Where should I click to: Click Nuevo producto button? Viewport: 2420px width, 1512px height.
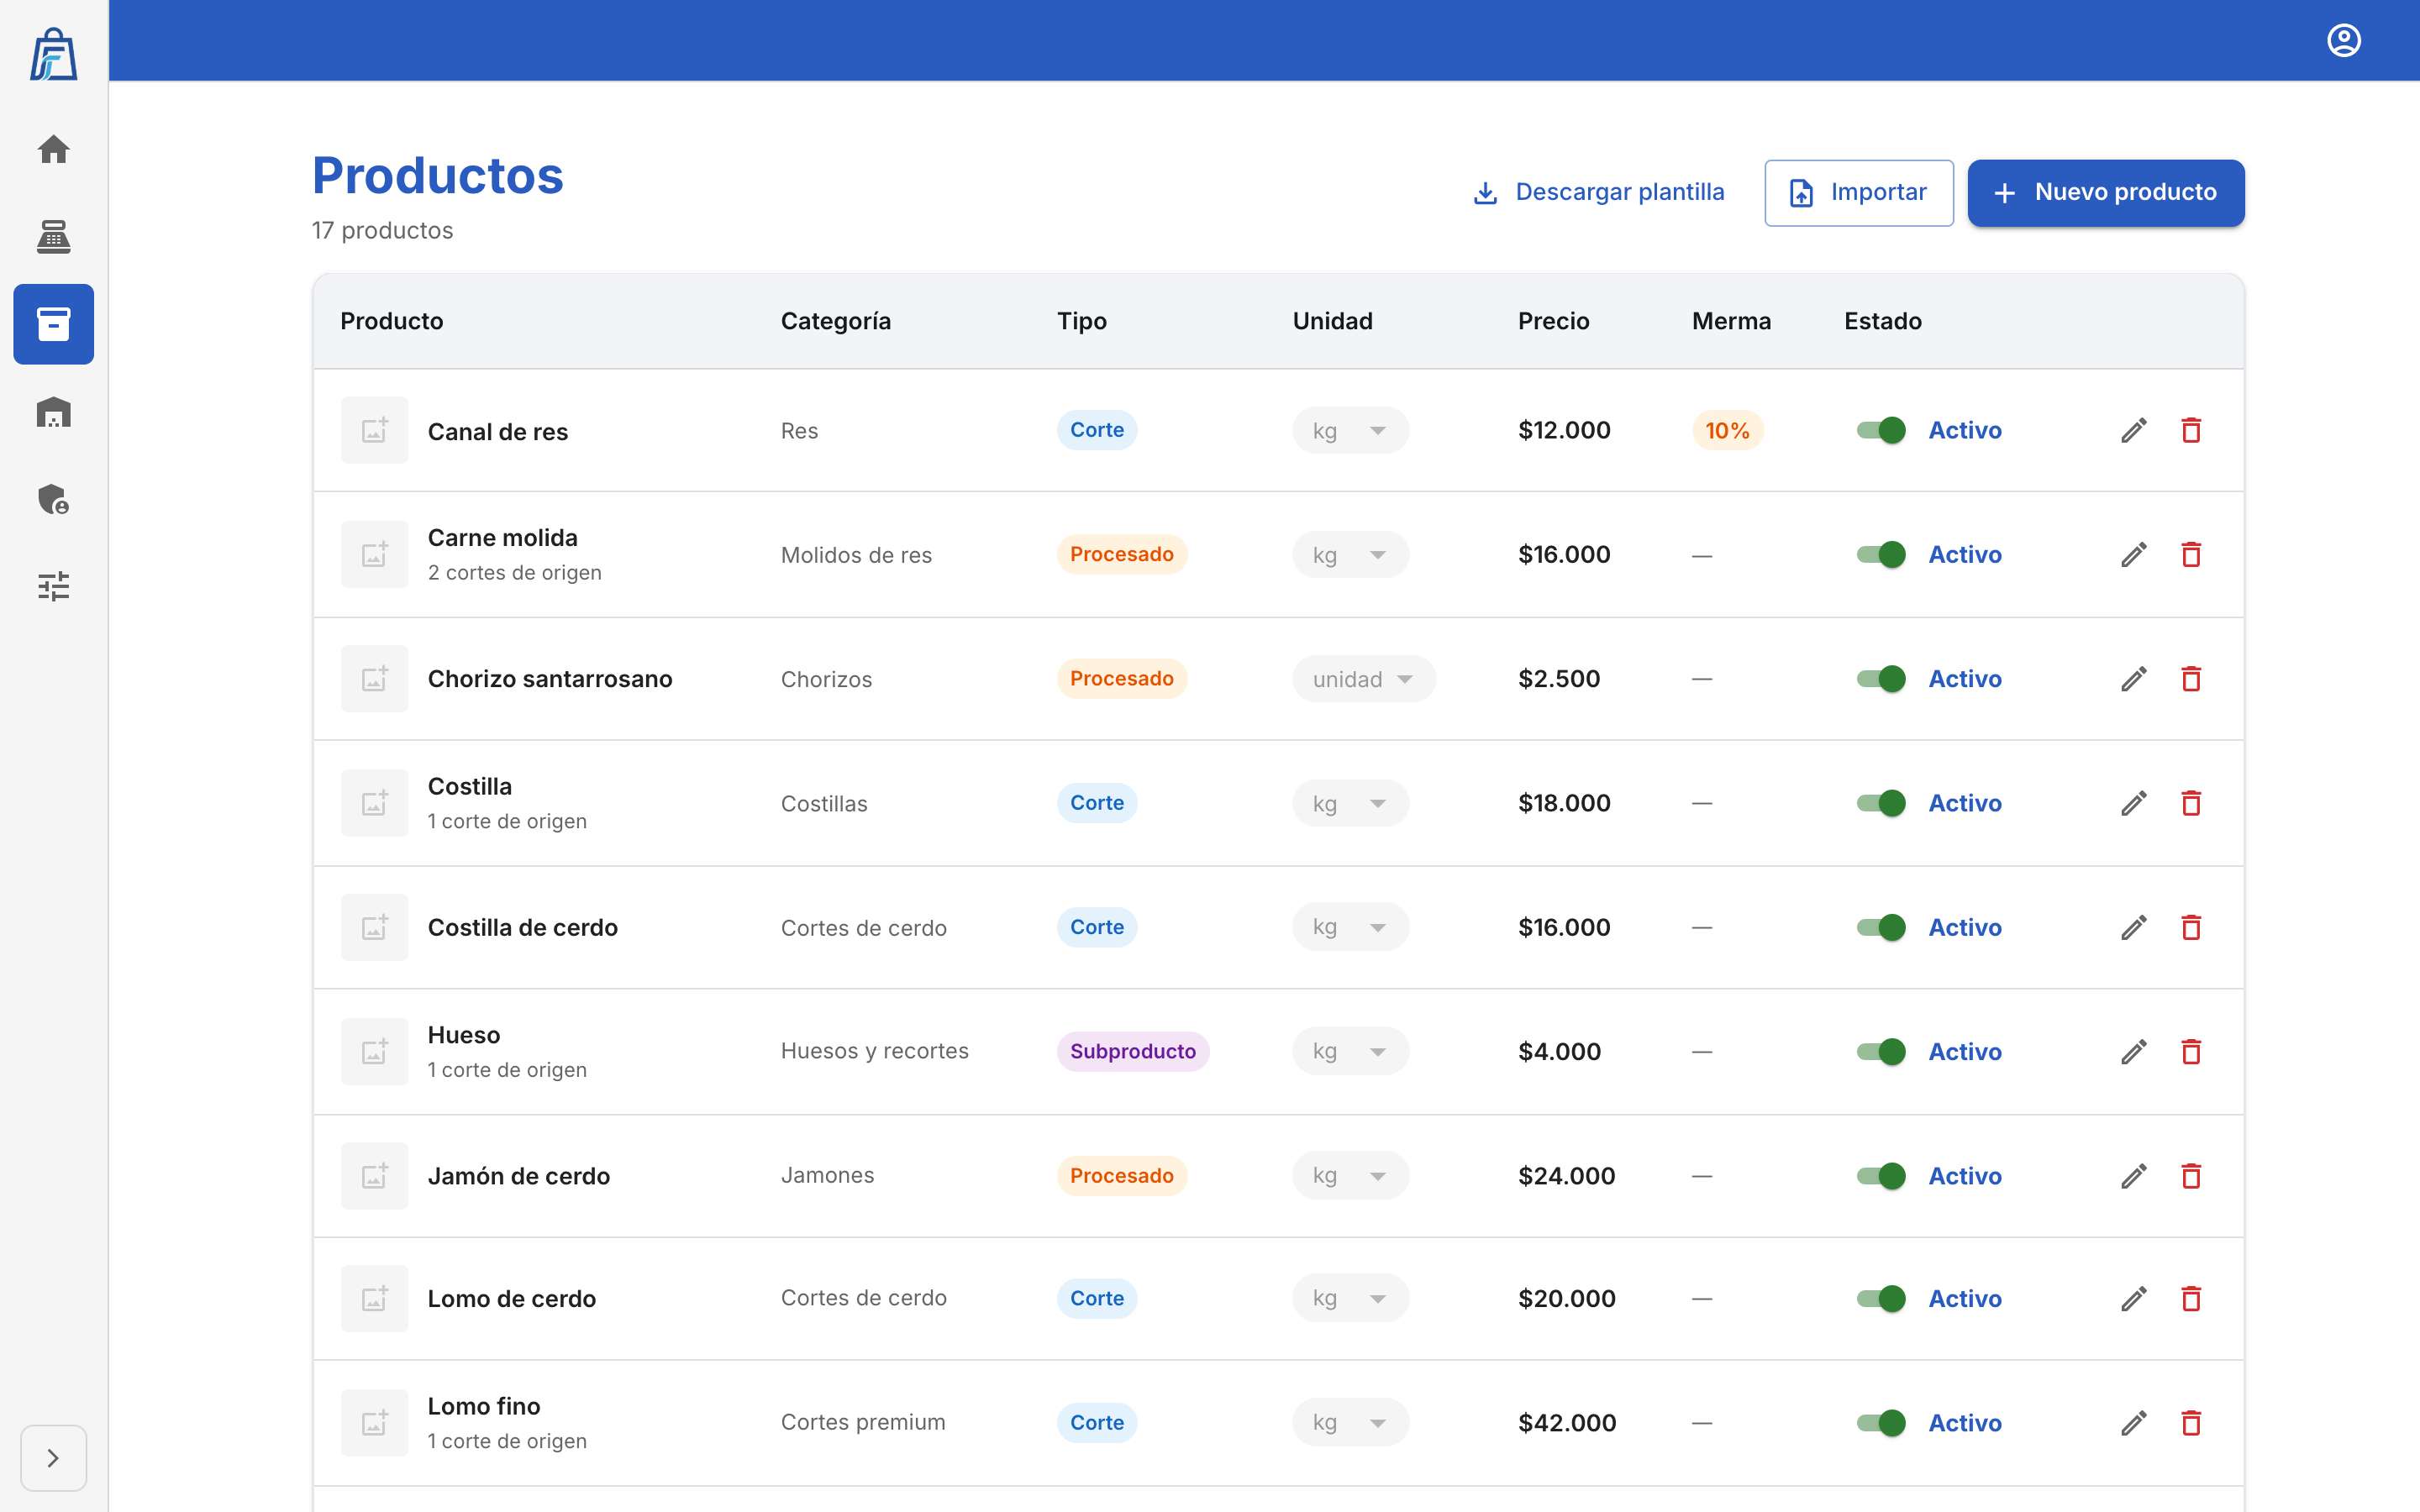[x=2106, y=193]
